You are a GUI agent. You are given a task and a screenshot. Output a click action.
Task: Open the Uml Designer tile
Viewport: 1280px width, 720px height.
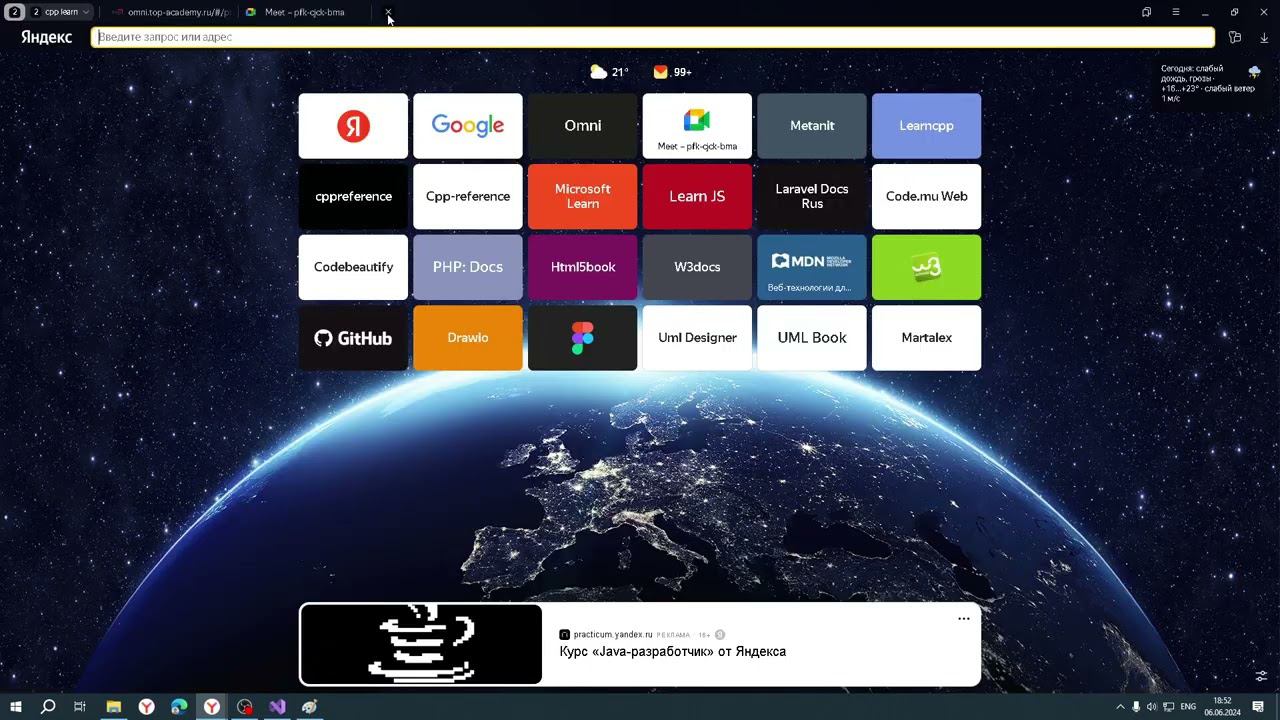coord(697,338)
